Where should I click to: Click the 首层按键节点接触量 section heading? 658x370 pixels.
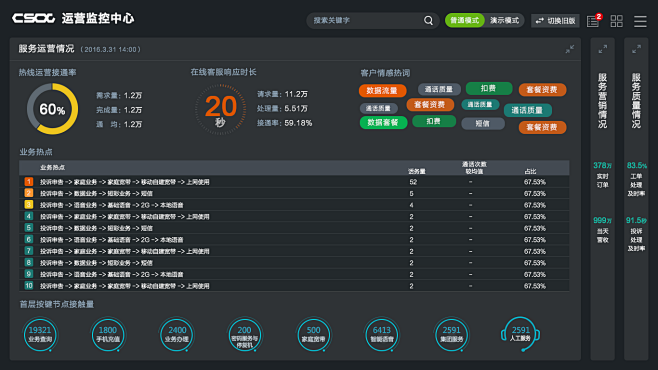click(x=57, y=304)
